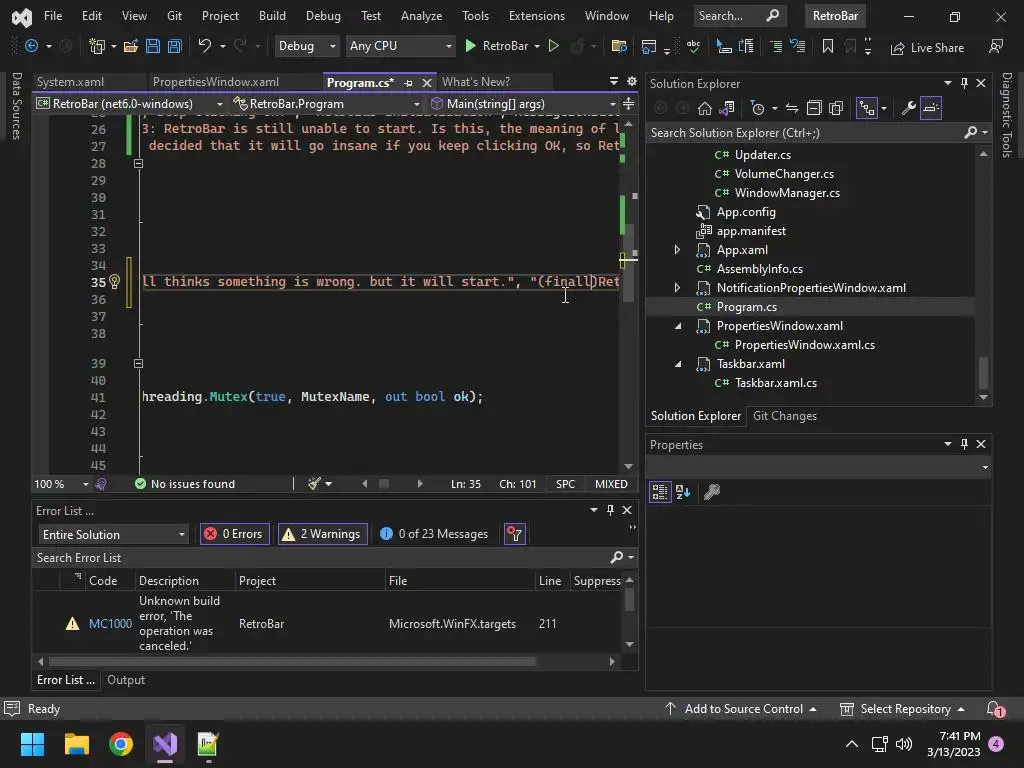Click the New Project toolbar icon
Image resolution: width=1024 pixels, height=768 pixels.
tap(97, 46)
